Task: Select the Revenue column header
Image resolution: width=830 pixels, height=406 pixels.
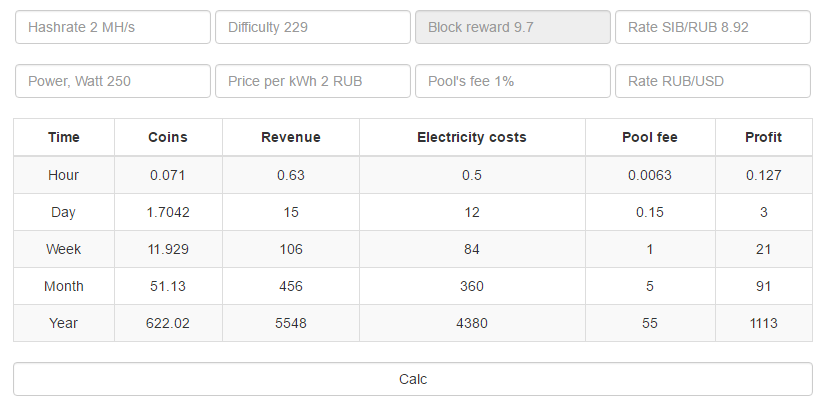Action: click(x=291, y=137)
